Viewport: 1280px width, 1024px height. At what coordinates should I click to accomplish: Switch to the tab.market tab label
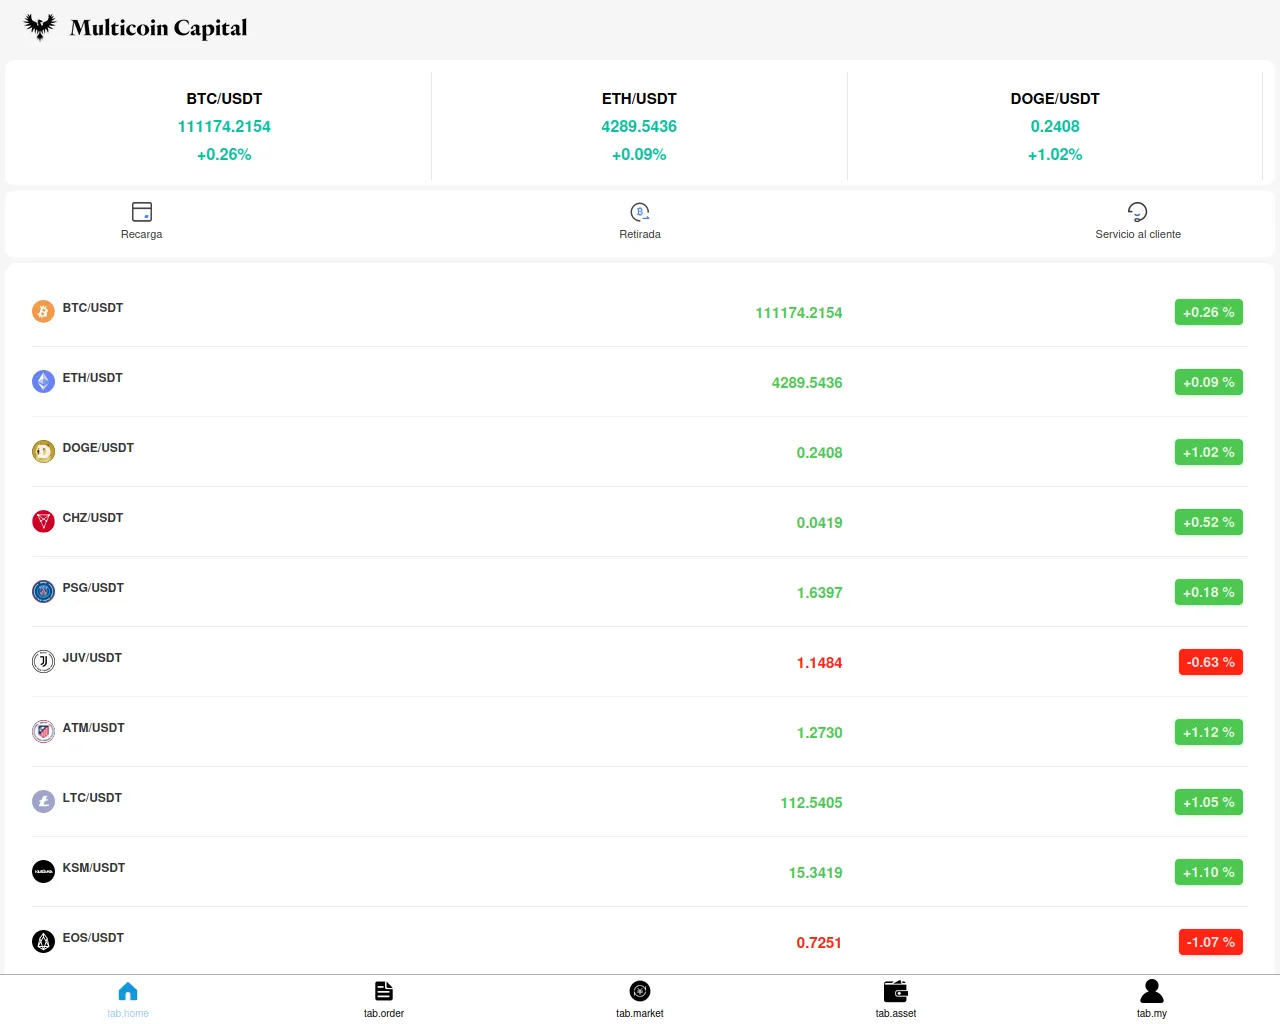(x=640, y=1014)
